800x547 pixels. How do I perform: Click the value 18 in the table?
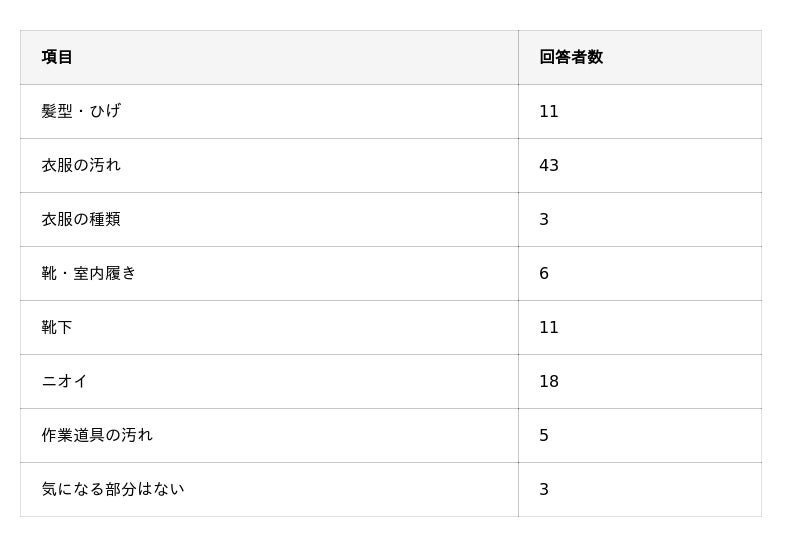549,381
